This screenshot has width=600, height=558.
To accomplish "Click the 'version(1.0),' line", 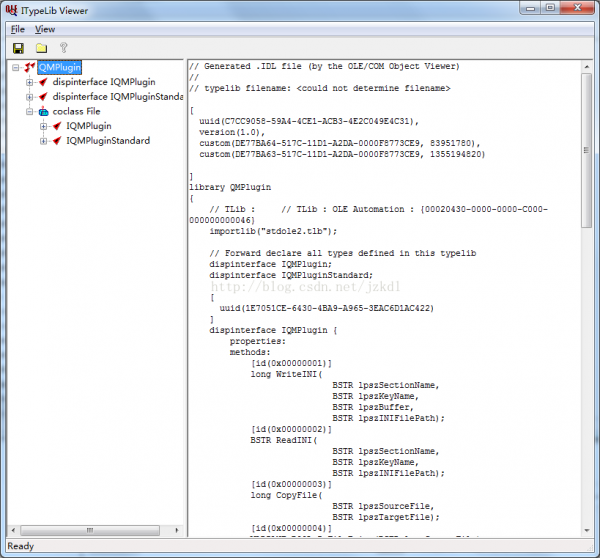I will (x=232, y=132).
